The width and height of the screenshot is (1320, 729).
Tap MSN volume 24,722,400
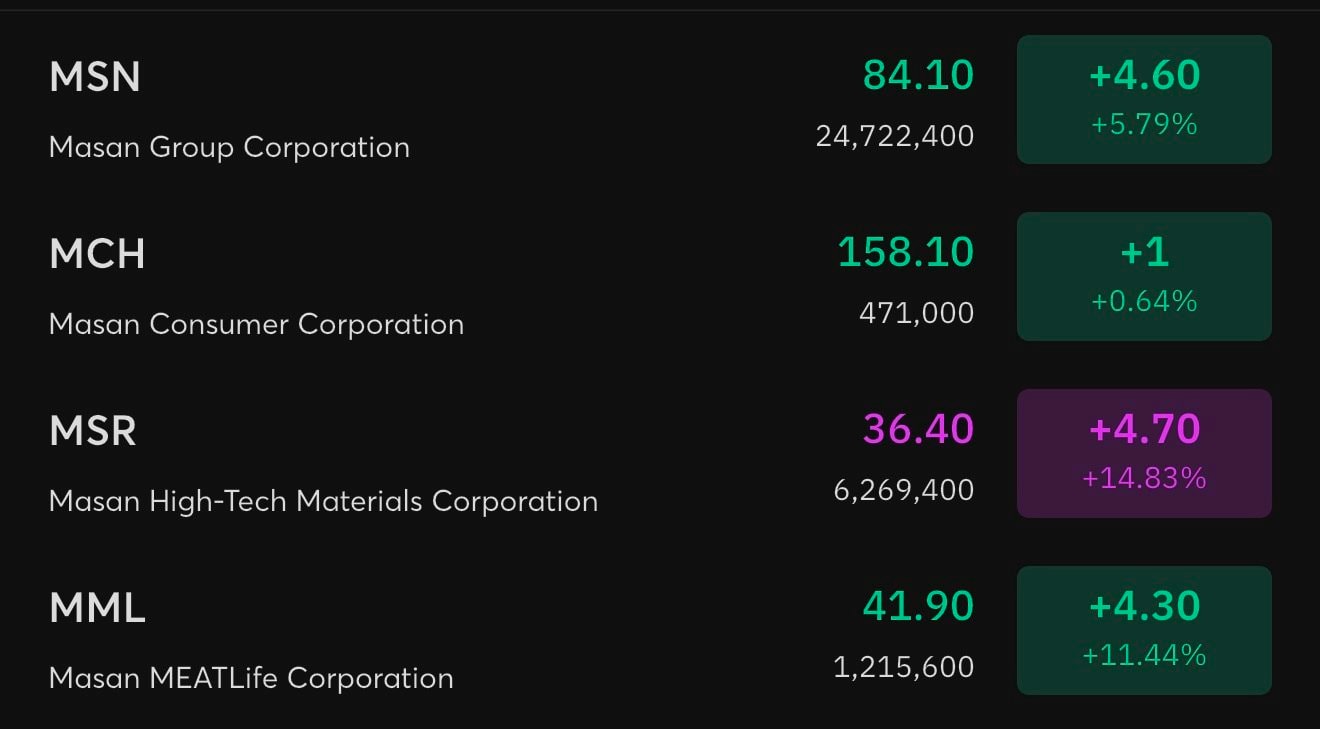coord(894,135)
